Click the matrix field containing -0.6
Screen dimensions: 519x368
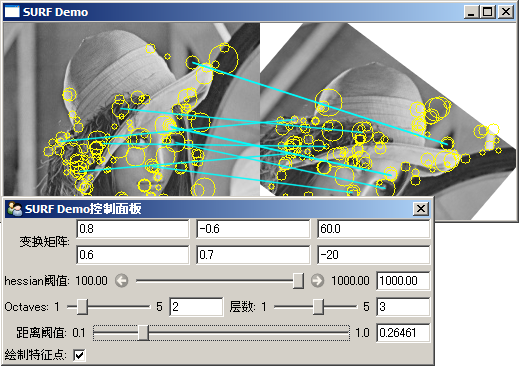[253, 229]
